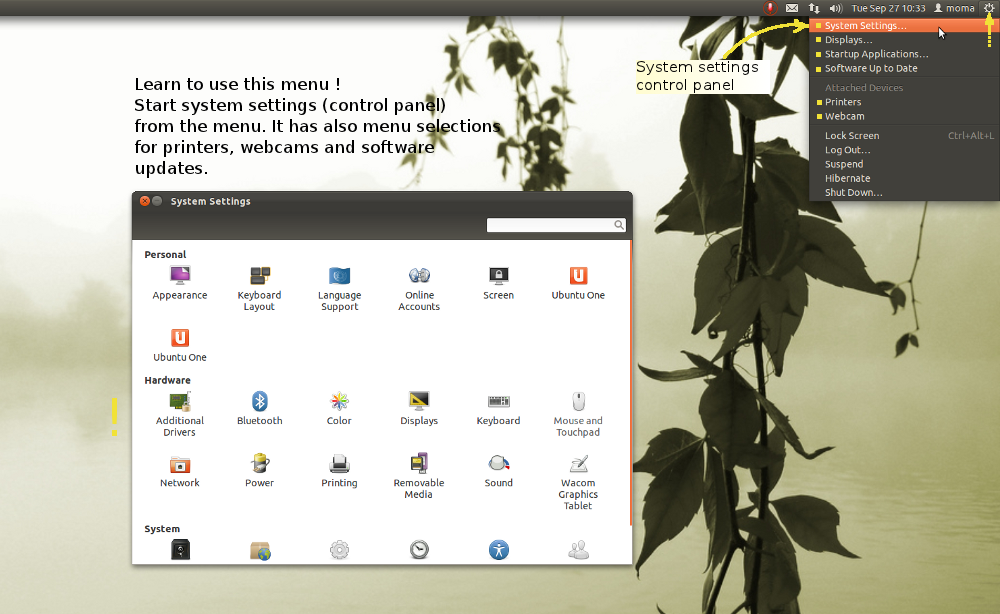Open the mail envelope indicator in top panel
Viewport: 1000px width, 614px height.
(x=791, y=8)
